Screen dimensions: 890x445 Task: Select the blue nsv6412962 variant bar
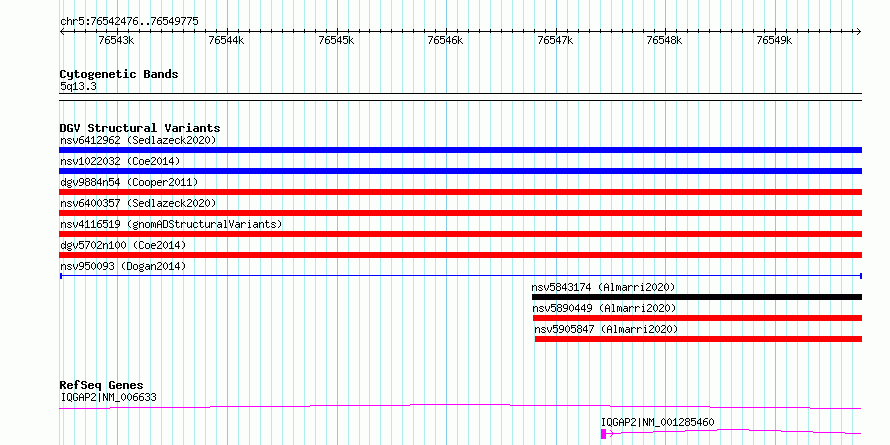[460, 150]
